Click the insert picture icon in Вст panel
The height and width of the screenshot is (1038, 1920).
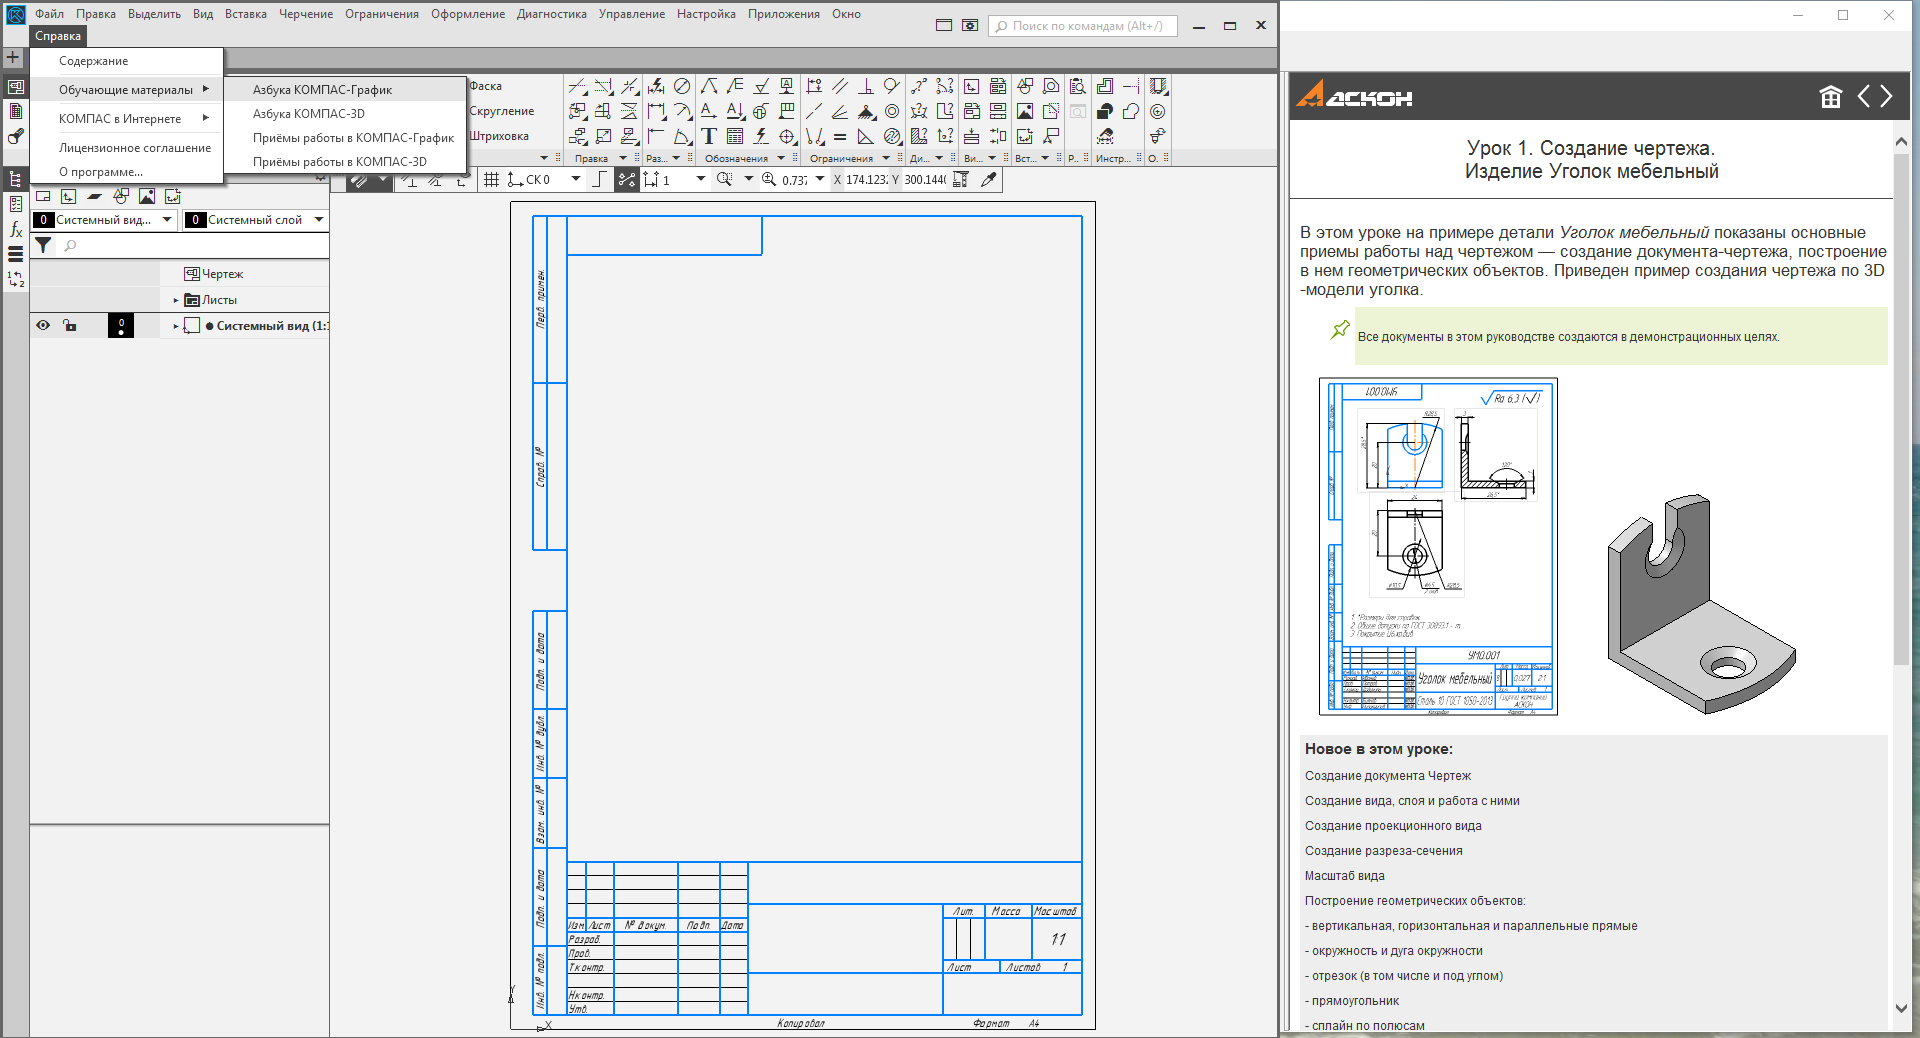[x=1025, y=111]
